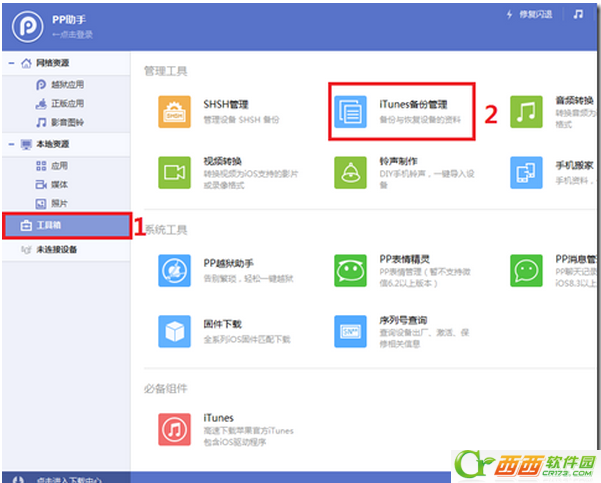Viewport: 601px width, 483px height.
Task: Click the 视频转换 title text
Action: (222, 161)
